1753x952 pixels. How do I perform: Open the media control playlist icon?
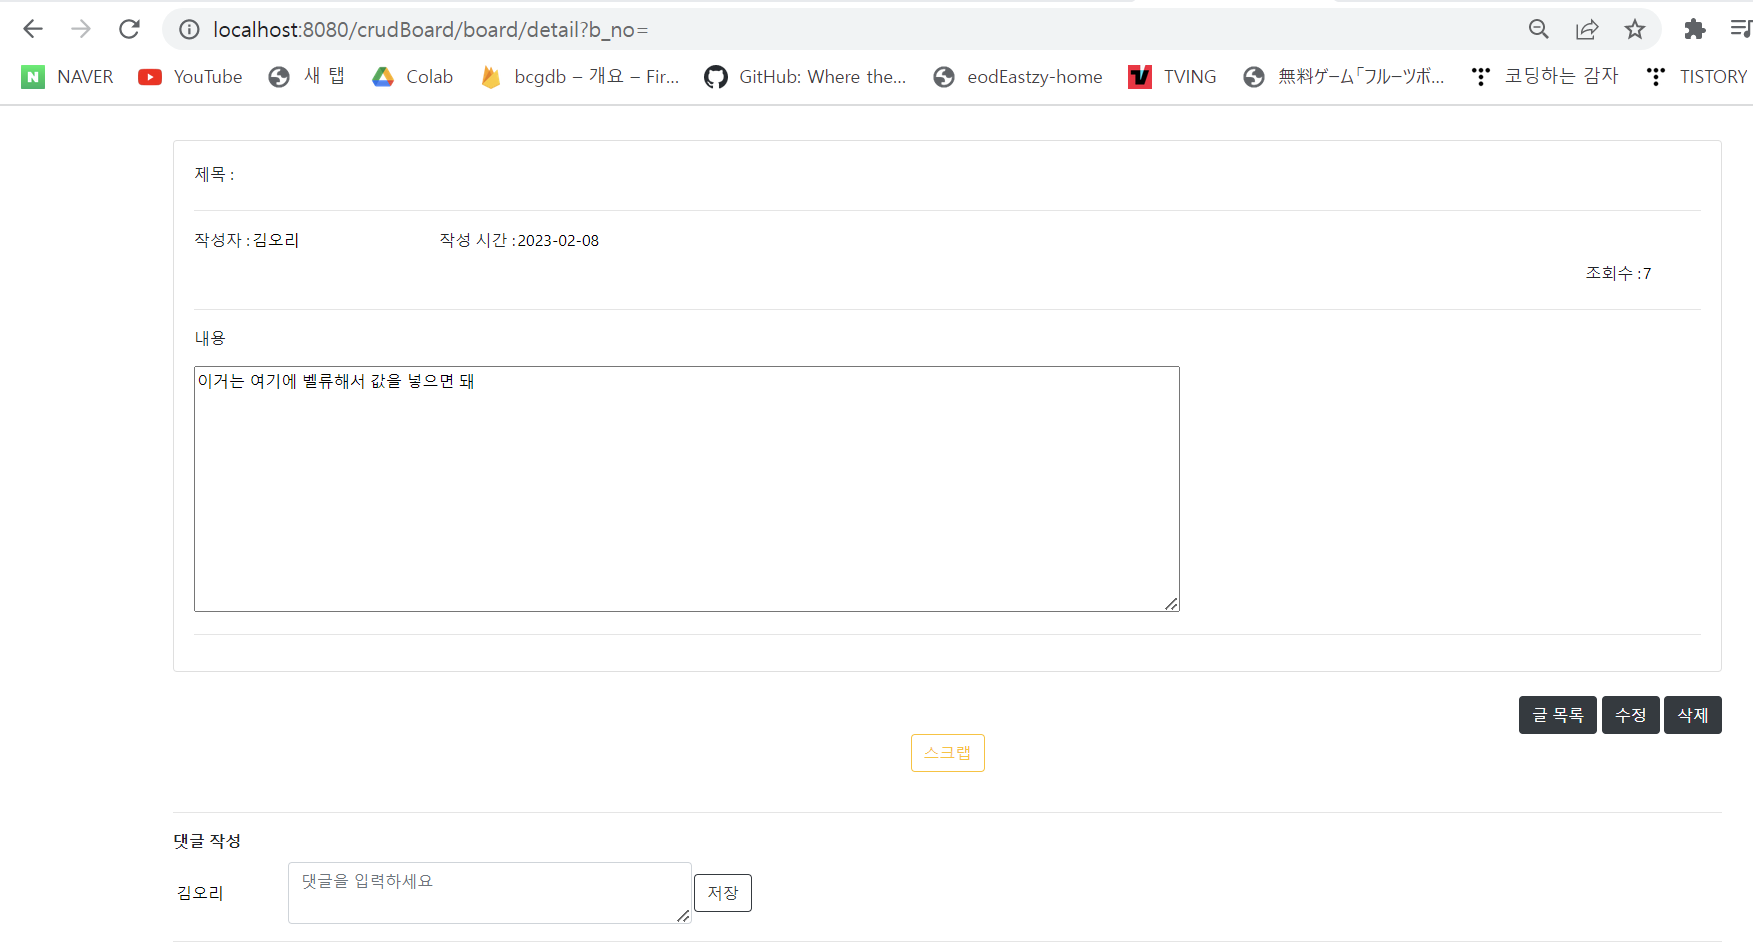[1741, 29]
